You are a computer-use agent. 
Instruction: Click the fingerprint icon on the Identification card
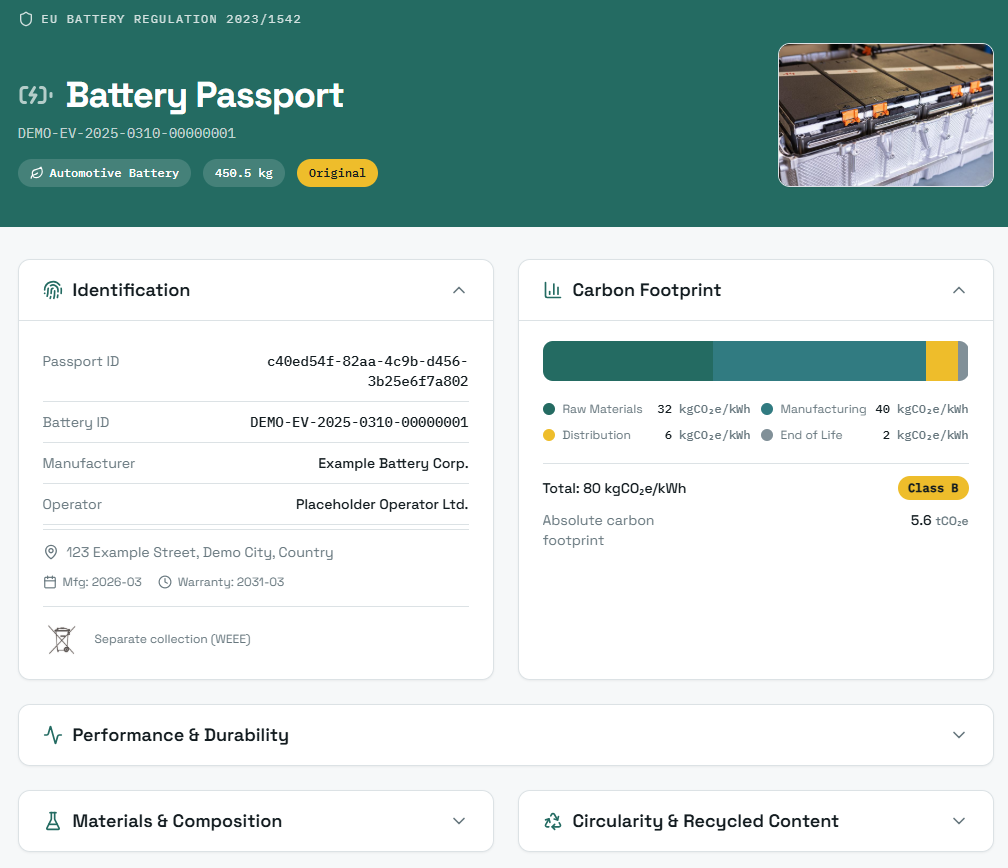[51, 290]
